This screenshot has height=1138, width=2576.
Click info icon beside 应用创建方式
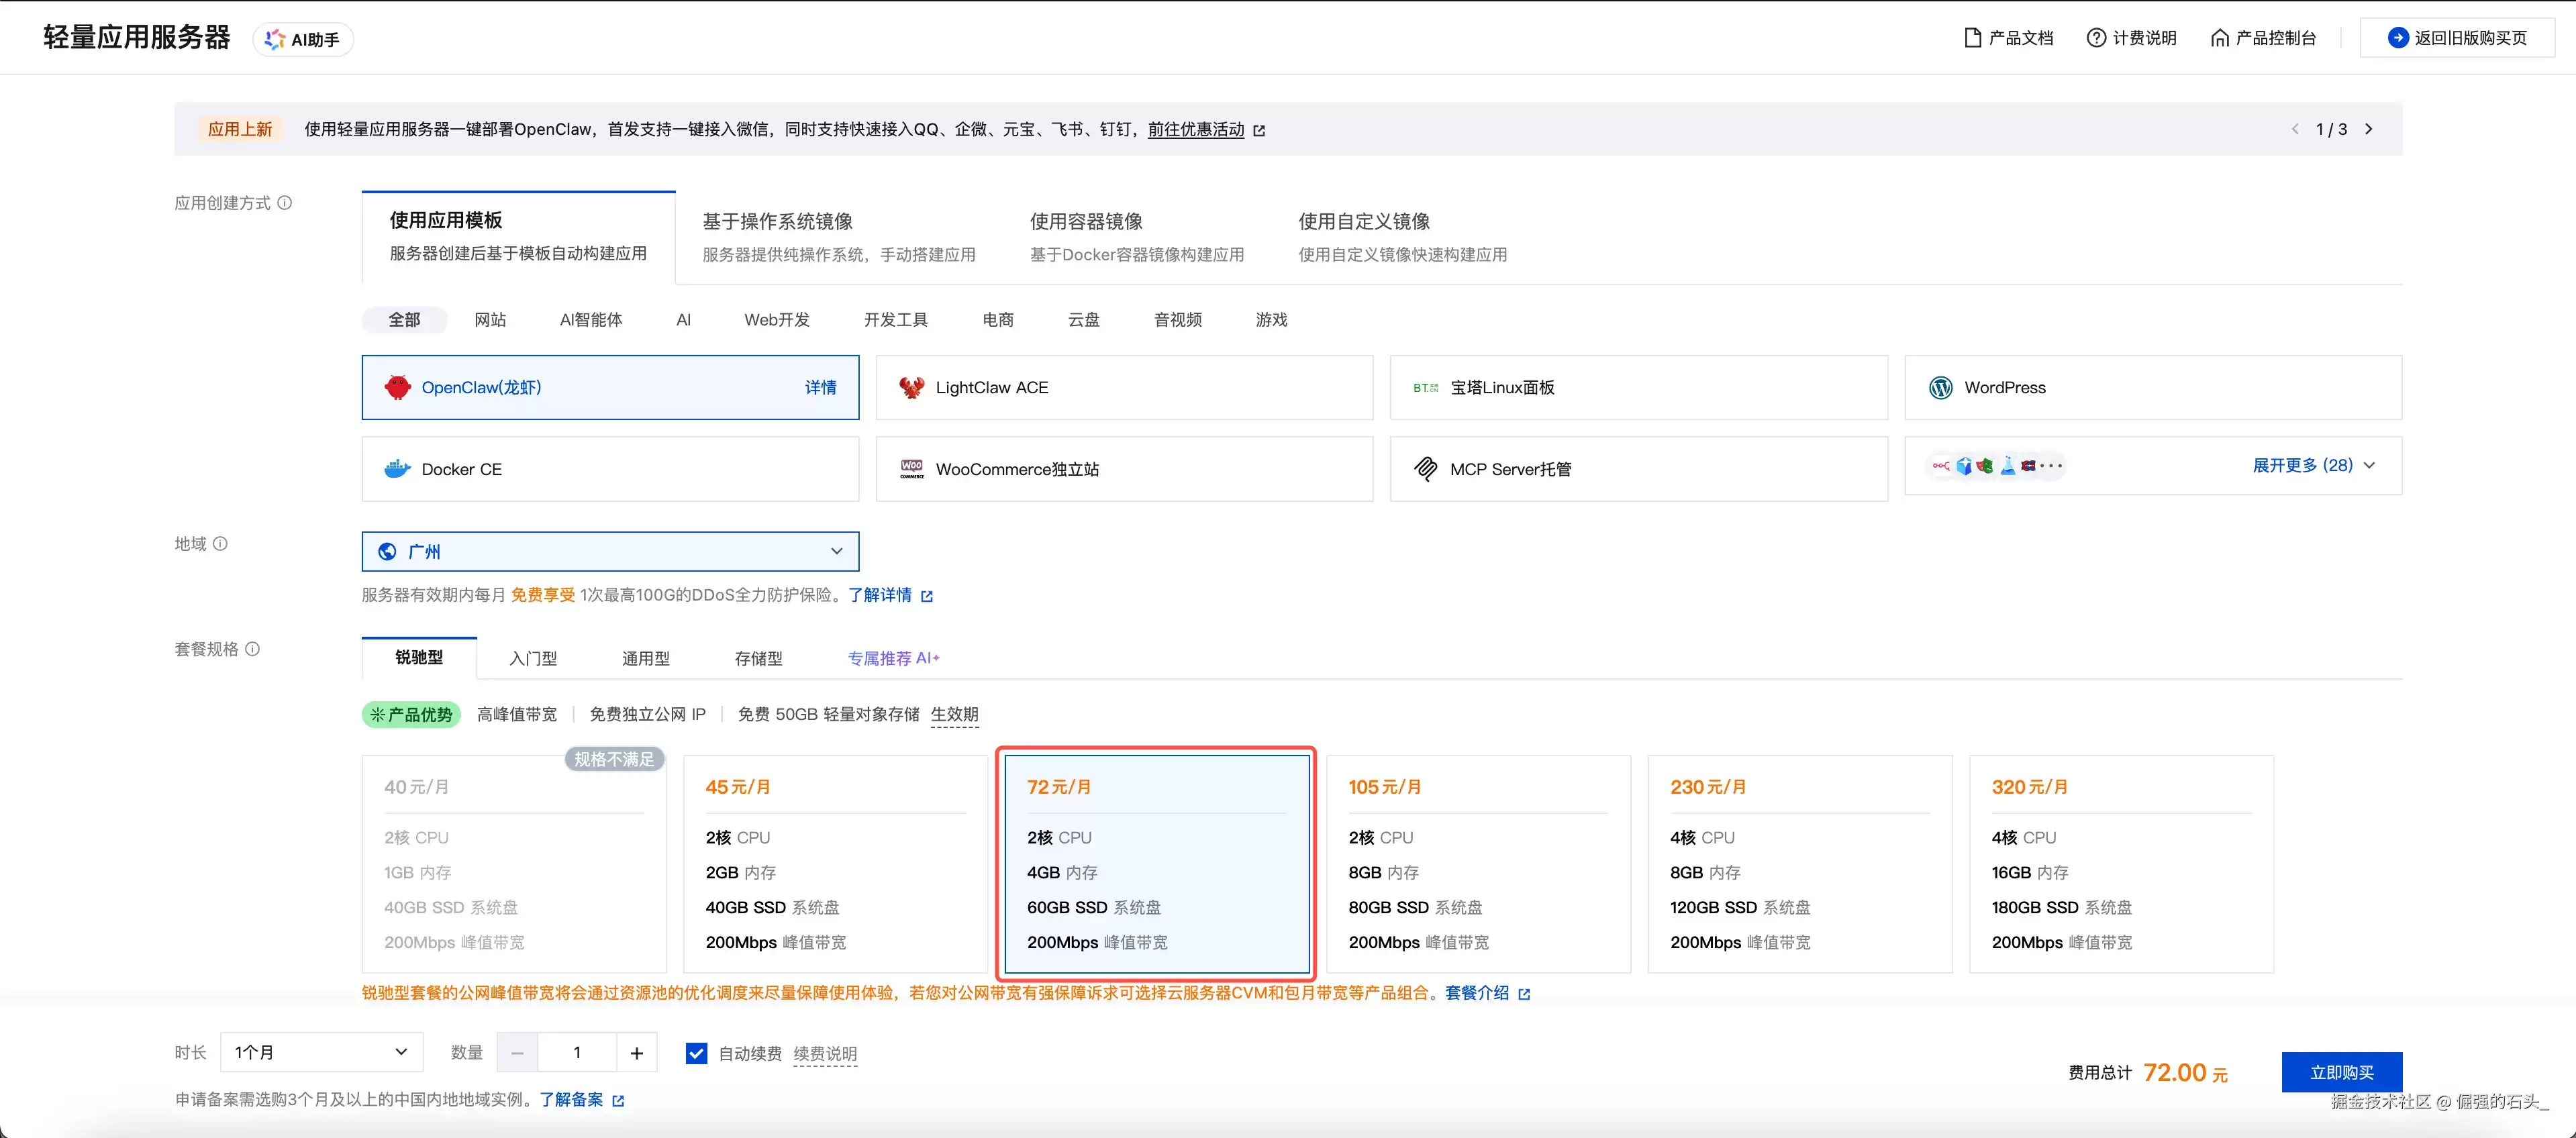point(285,203)
